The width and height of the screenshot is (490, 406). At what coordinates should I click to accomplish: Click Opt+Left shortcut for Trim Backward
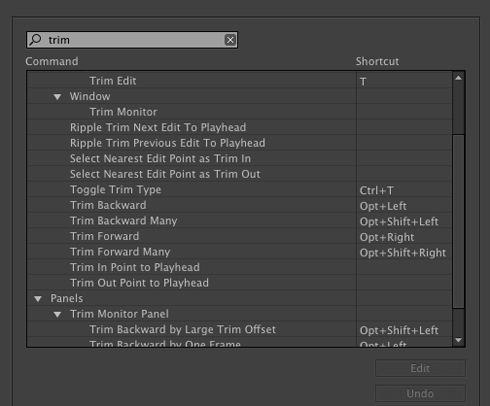[383, 206]
